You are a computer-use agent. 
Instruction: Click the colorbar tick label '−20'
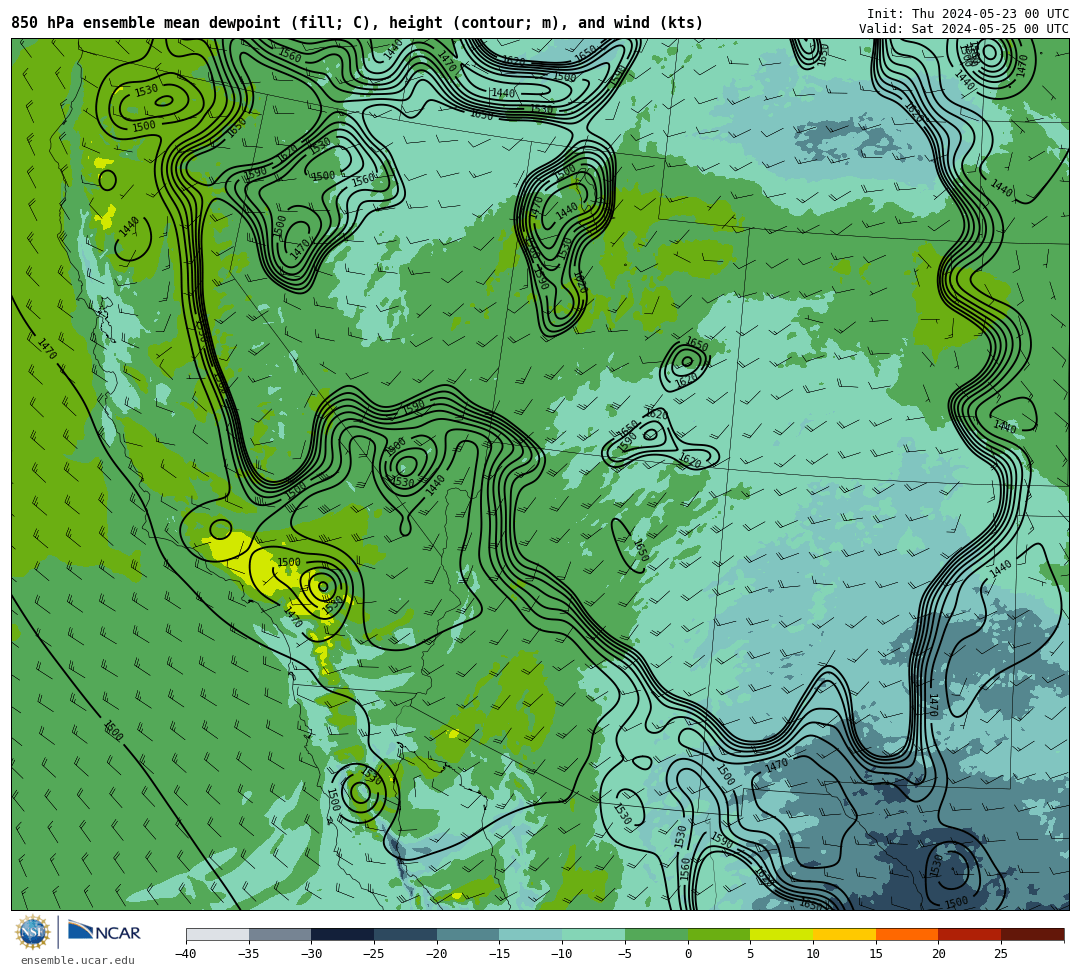(x=437, y=954)
